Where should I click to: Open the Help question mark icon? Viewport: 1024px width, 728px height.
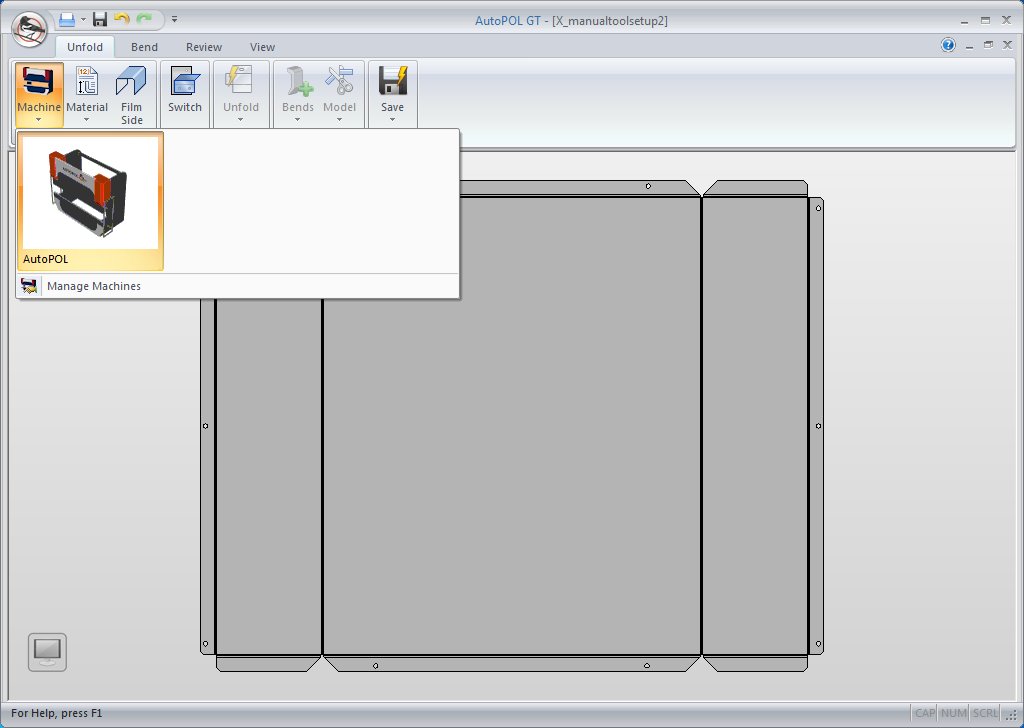[948, 45]
